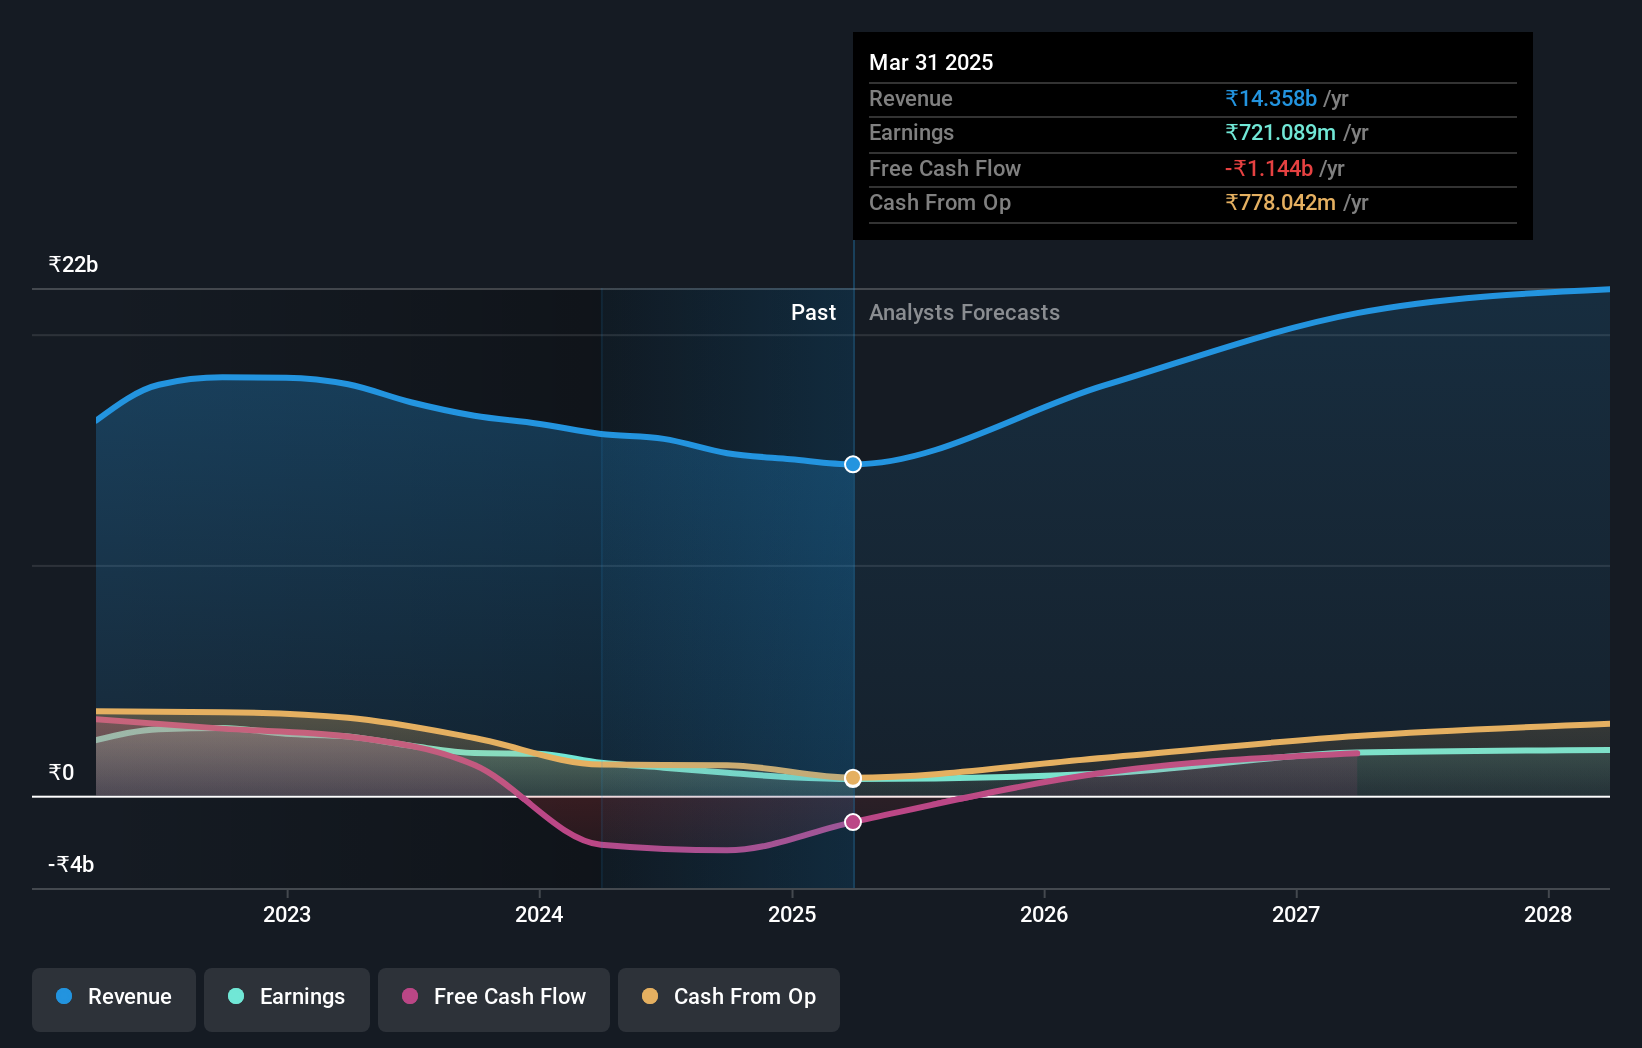Select the Revenue data point marker at 2025
Image resolution: width=1642 pixels, height=1048 pixels.
click(853, 464)
